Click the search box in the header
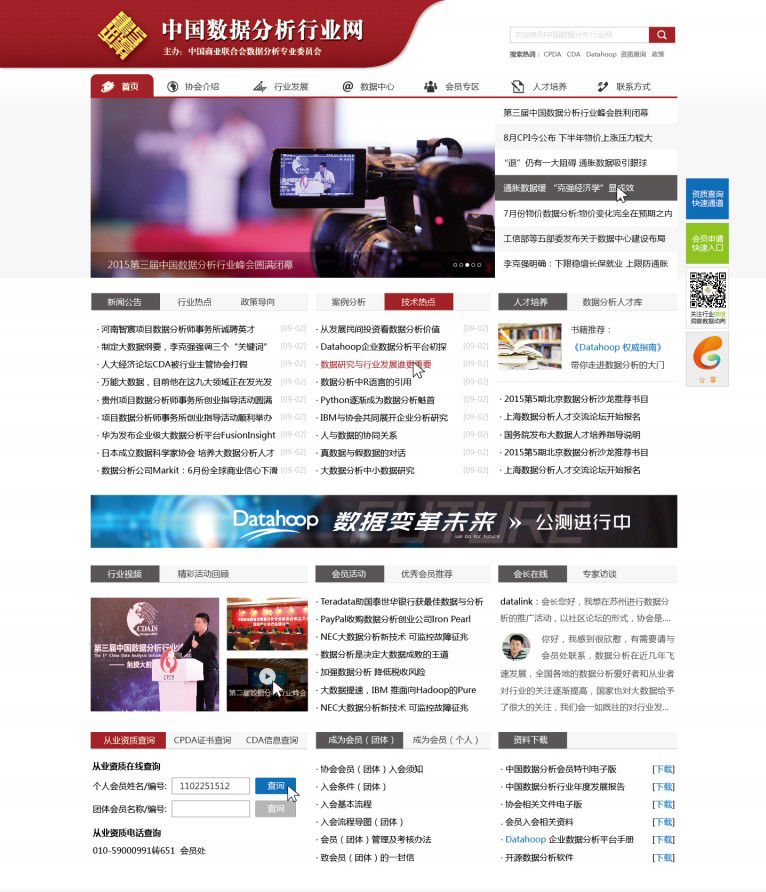This screenshot has width=766, height=892. coord(579,35)
